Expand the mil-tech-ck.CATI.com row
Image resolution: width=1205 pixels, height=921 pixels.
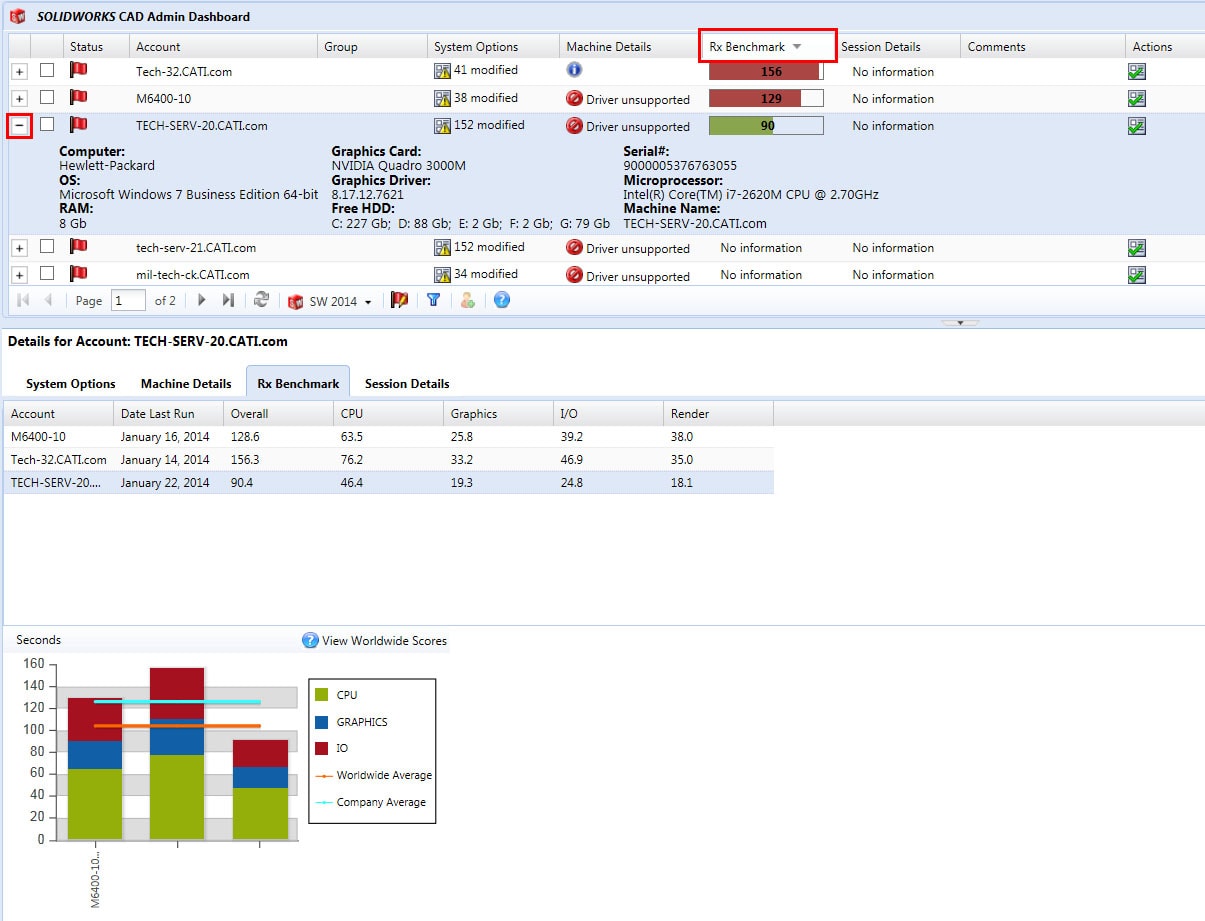click(x=20, y=274)
